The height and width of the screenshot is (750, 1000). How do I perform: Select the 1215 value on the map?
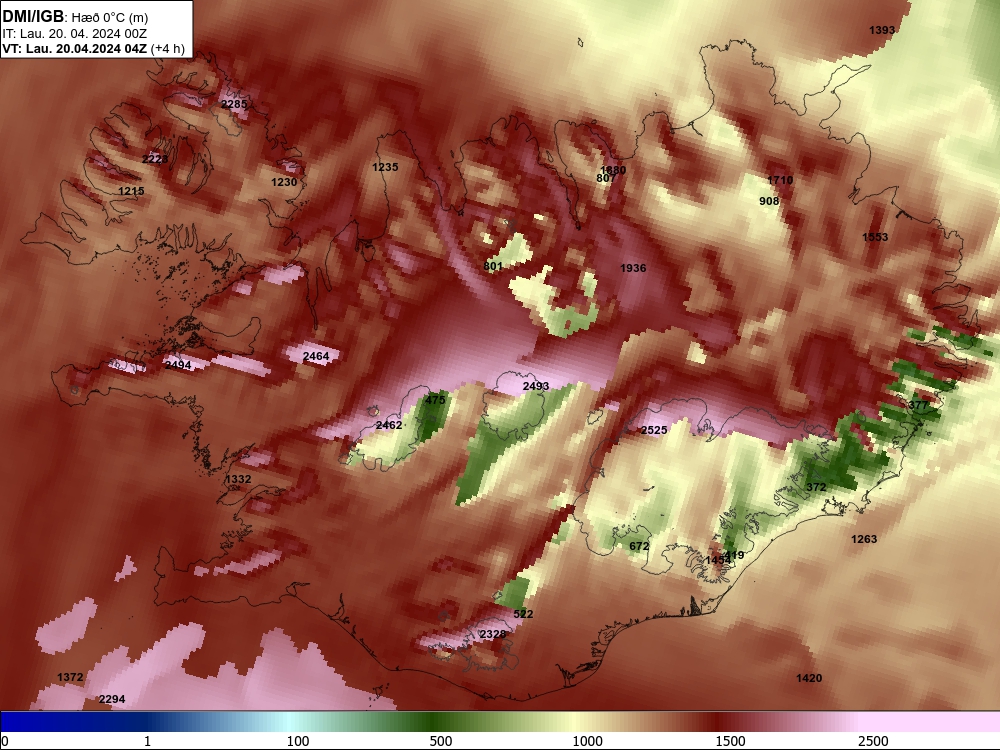[131, 191]
